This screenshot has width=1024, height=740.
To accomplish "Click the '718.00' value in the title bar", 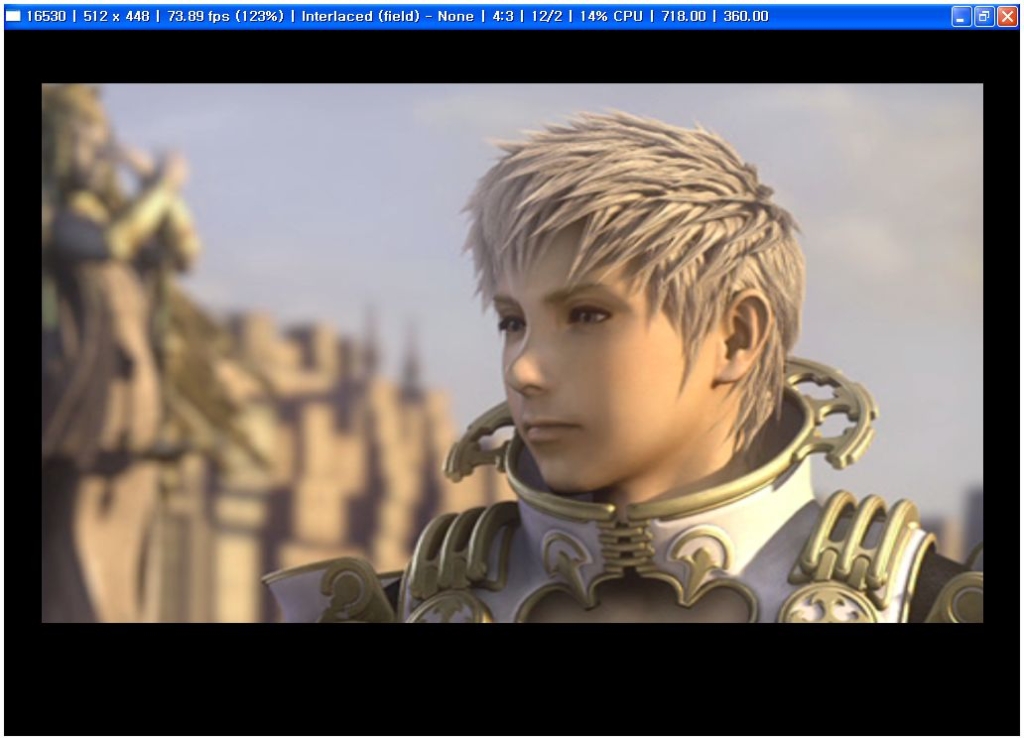I will click(x=684, y=16).
